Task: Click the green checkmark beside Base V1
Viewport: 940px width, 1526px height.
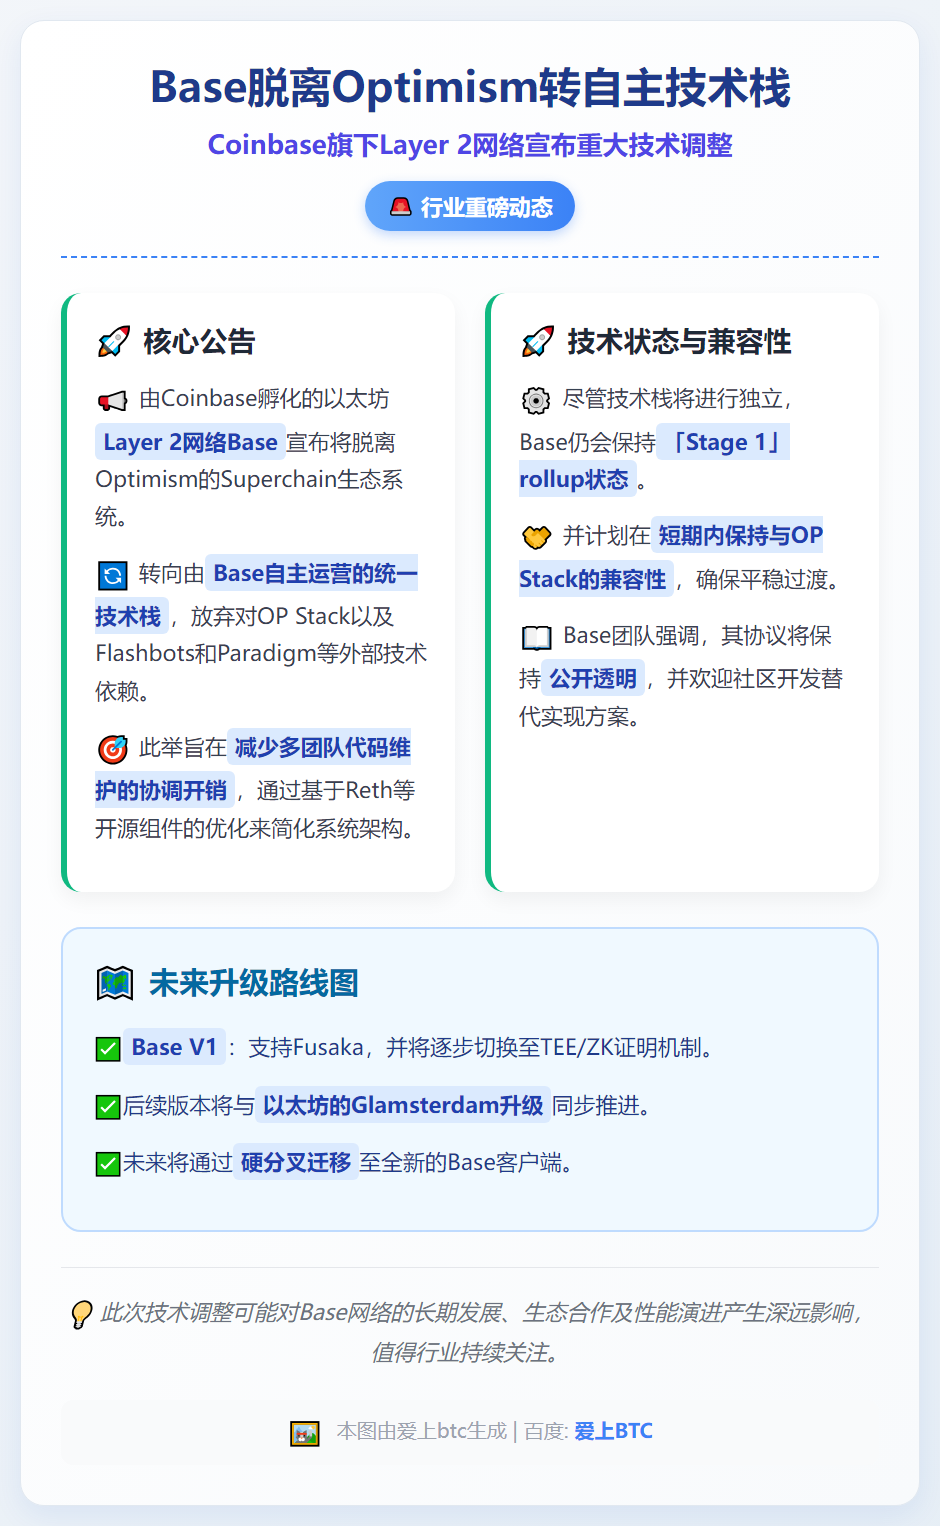Action: (x=108, y=1049)
